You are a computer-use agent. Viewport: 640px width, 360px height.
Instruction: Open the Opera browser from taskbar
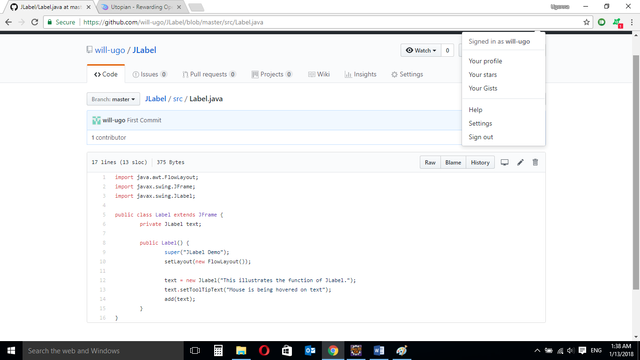(264, 351)
